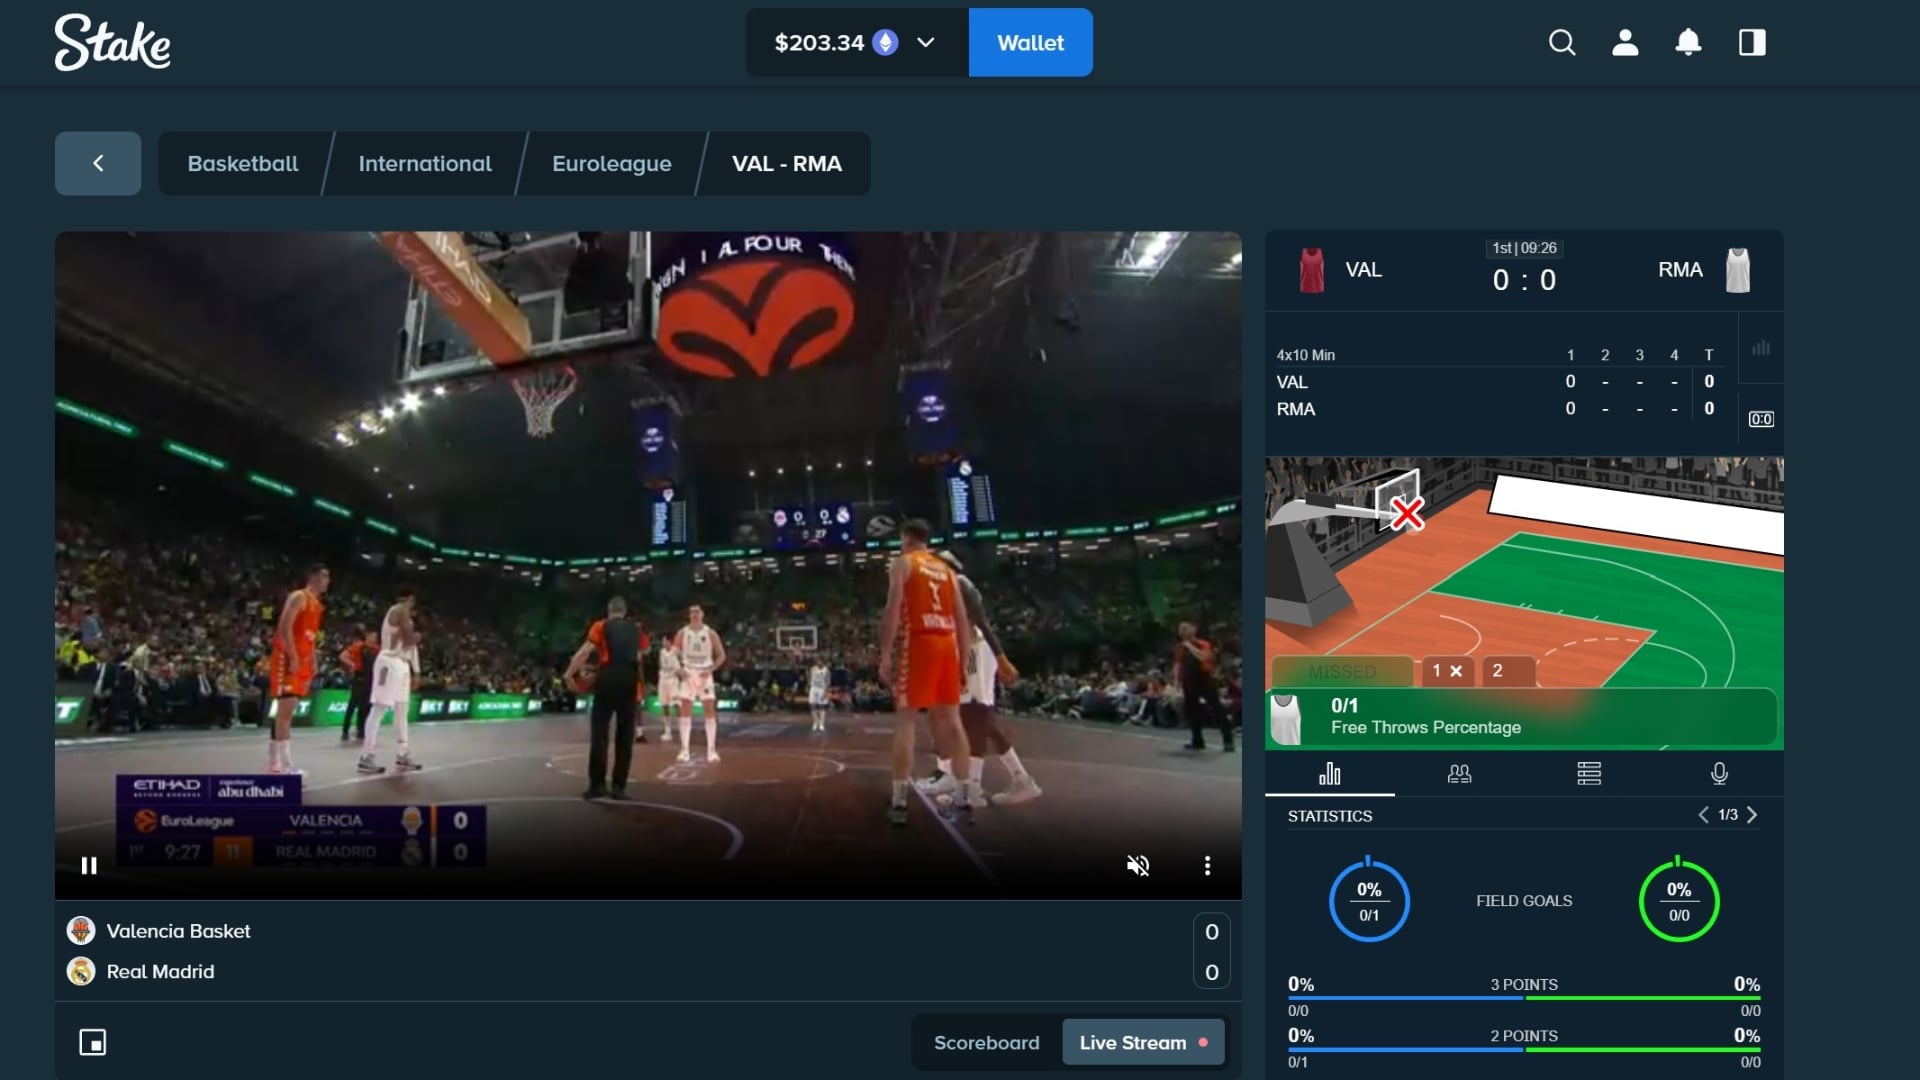Open the commentary microphone icon

1719,773
